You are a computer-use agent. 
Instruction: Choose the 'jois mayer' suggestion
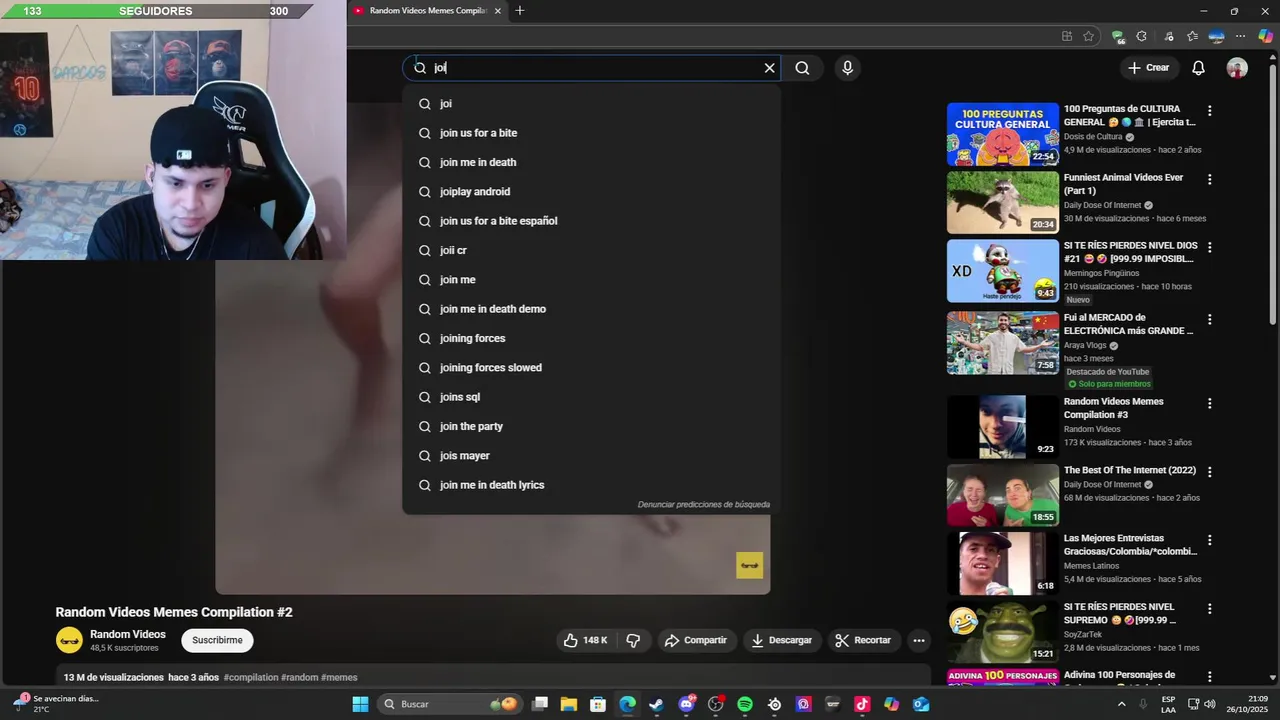tap(592, 456)
